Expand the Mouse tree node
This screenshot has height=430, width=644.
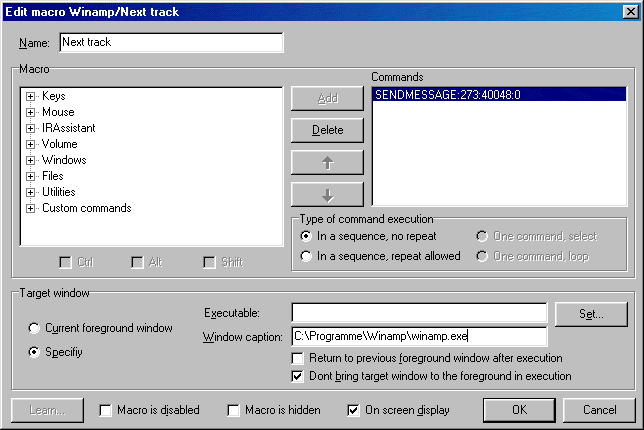coord(30,113)
